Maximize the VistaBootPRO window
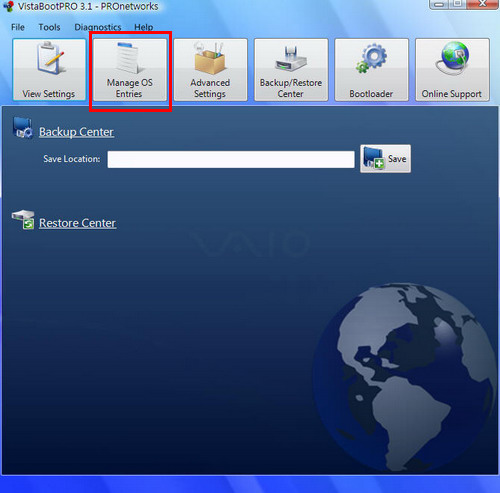The width and height of the screenshot is (500, 493). (458, 4)
